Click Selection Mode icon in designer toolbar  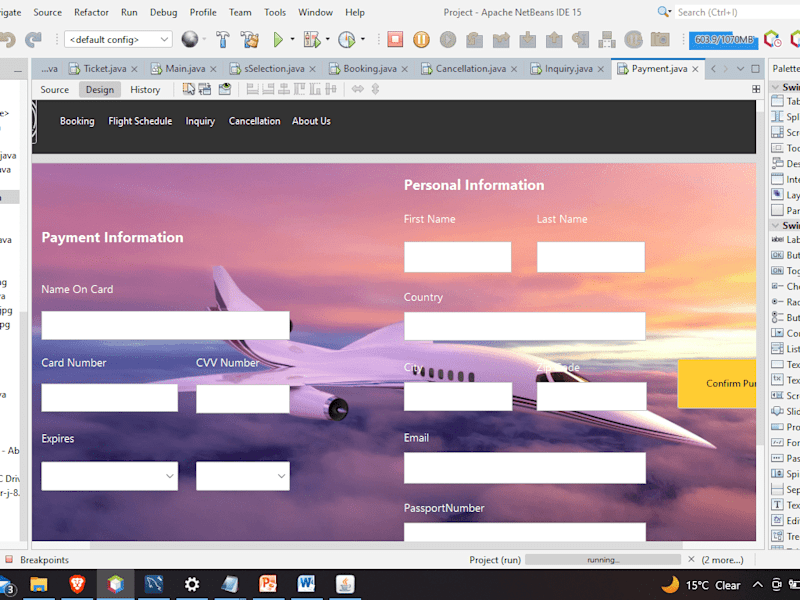point(189,89)
